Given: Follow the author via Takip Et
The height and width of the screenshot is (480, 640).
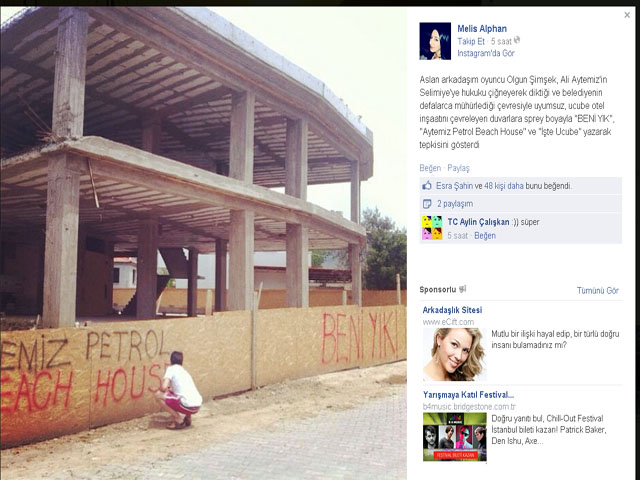Looking at the screenshot, I should coord(471,41).
